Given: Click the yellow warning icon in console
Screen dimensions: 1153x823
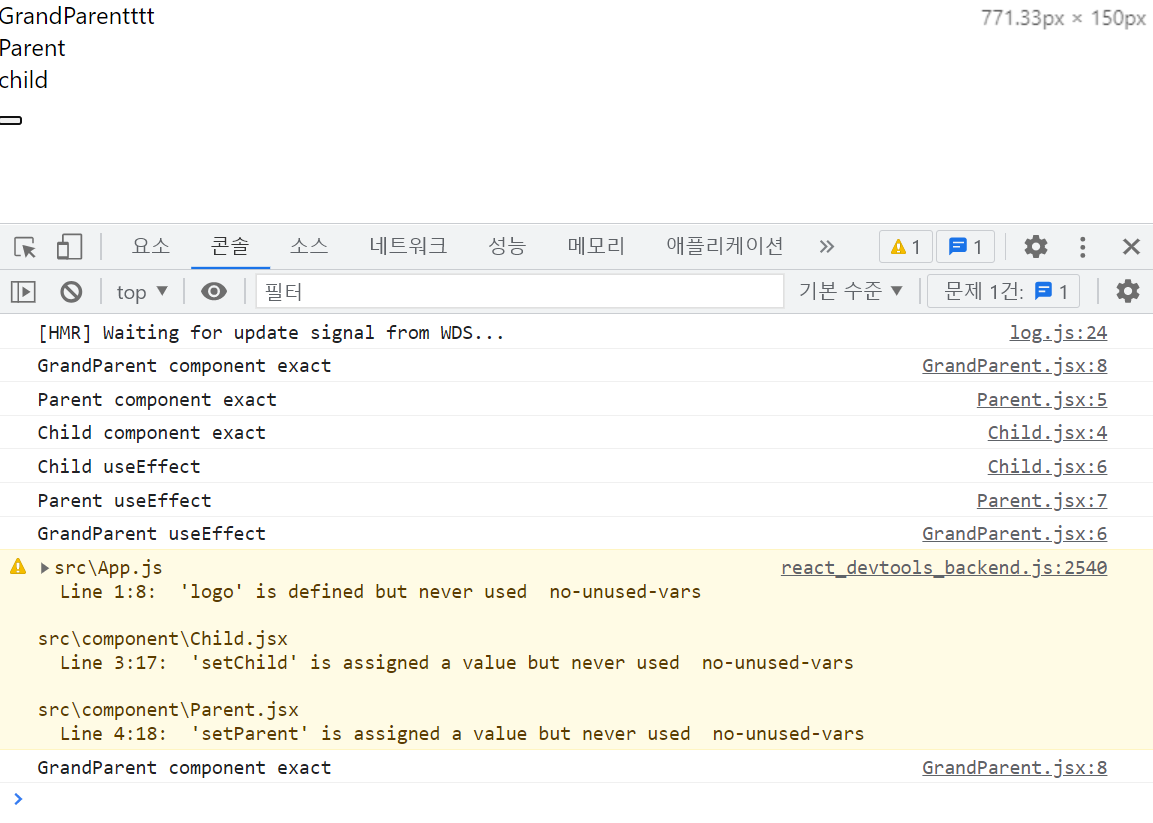Looking at the screenshot, I should pos(18,566).
